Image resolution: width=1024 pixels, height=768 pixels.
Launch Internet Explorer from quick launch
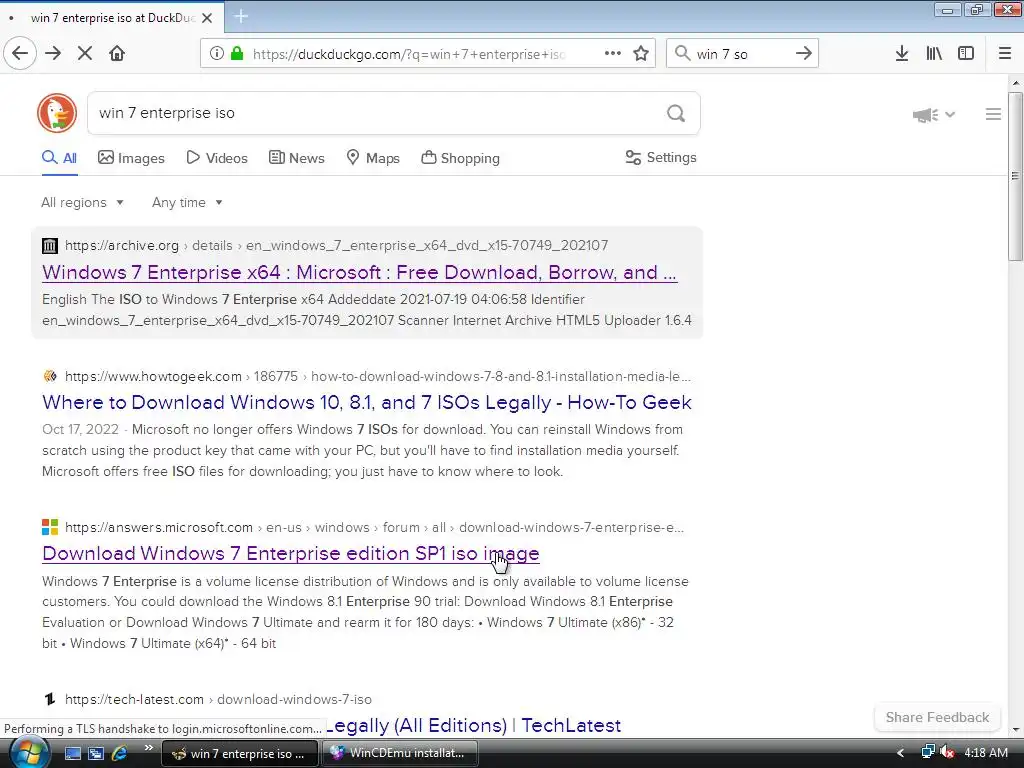120,754
